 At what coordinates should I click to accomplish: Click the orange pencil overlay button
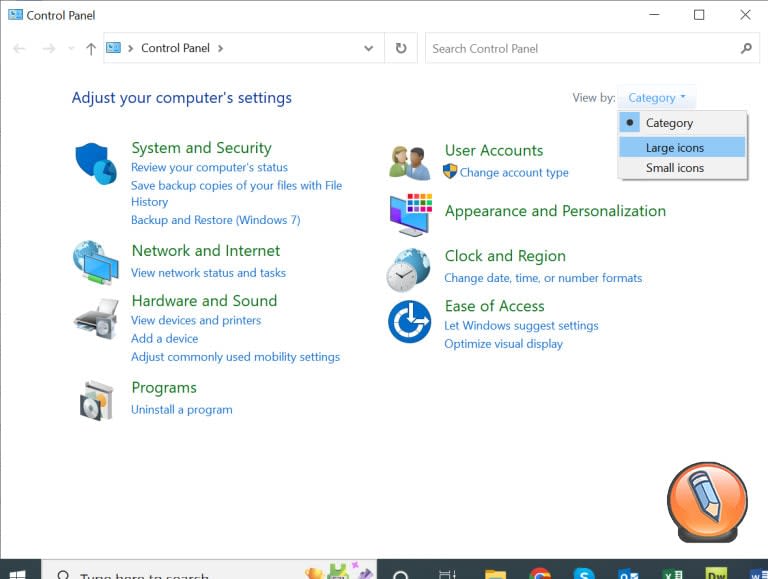(x=707, y=502)
